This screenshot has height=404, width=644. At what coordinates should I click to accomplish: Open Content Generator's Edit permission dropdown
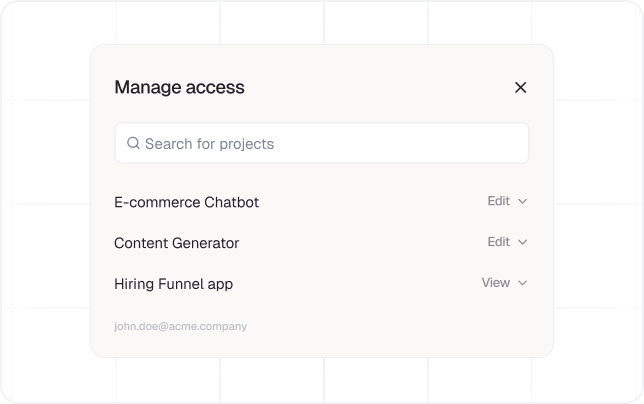(507, 242)
